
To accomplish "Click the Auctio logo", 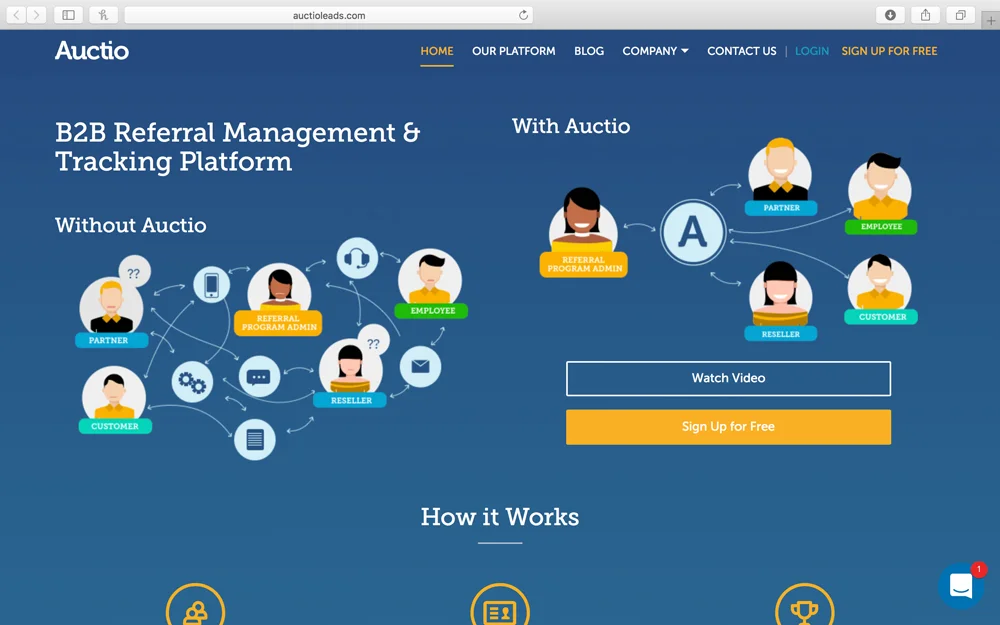I will (92, 50).
